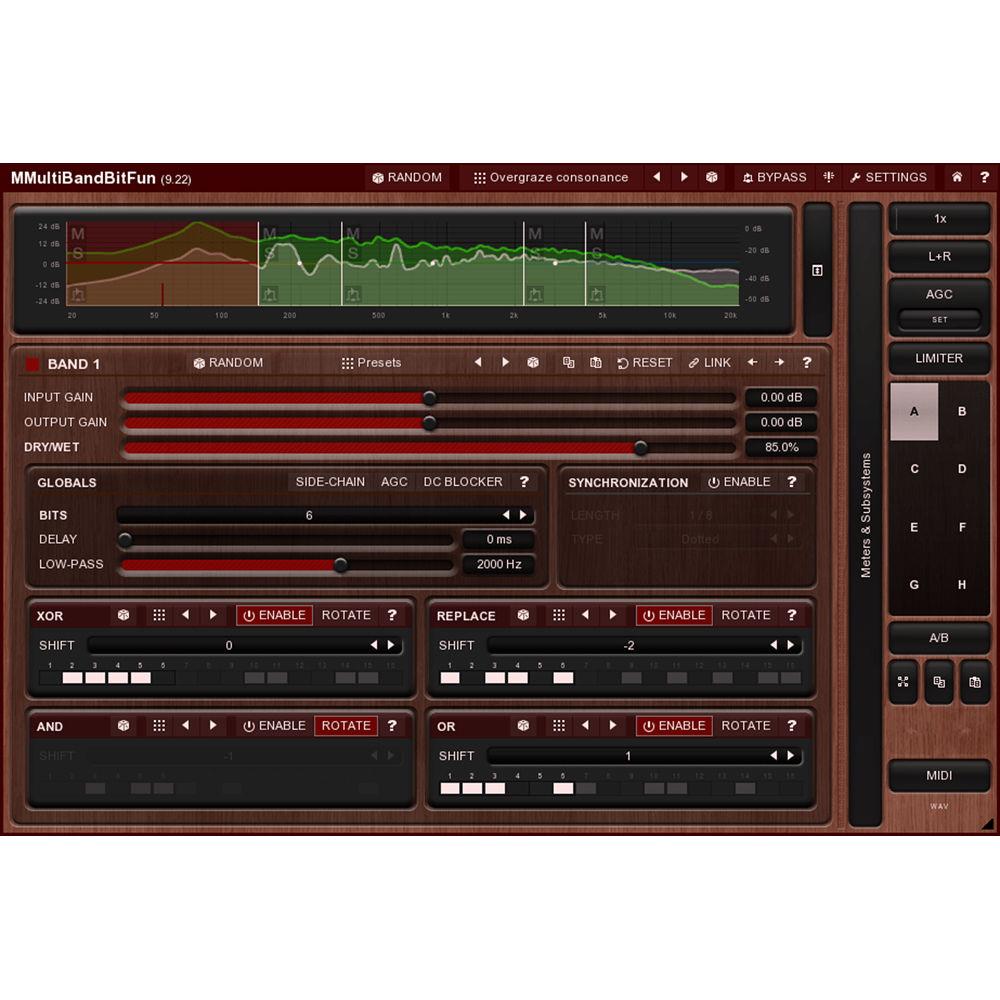Open the Presets list for Band 1

pos(370,363)
